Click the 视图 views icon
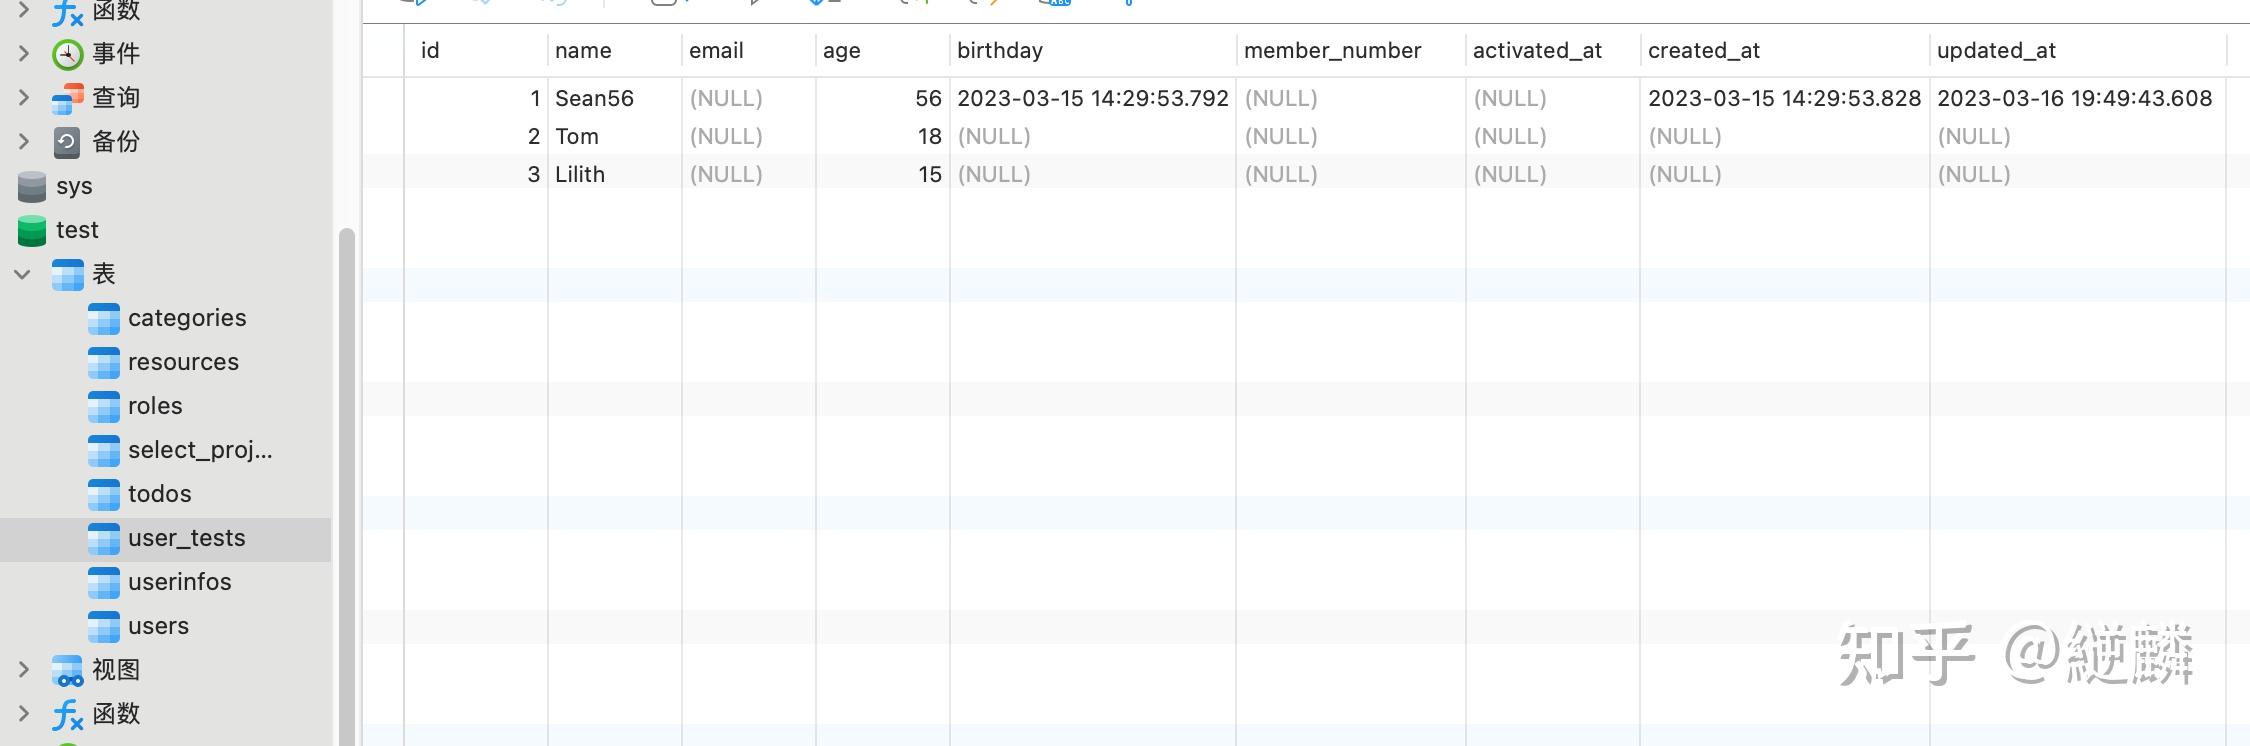Viewport: 2250px width, 746px height. tap(67, 670)
